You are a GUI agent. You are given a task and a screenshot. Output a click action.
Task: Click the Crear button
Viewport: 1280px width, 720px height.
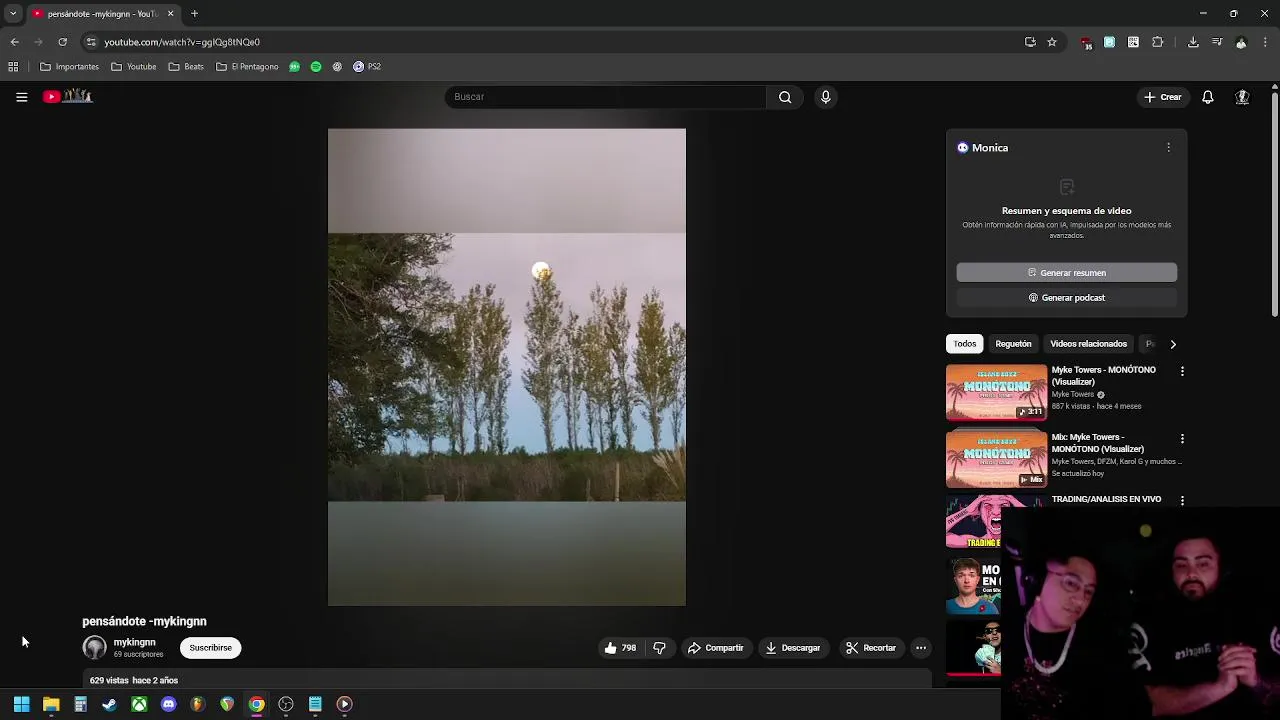tap(1163, 97)
